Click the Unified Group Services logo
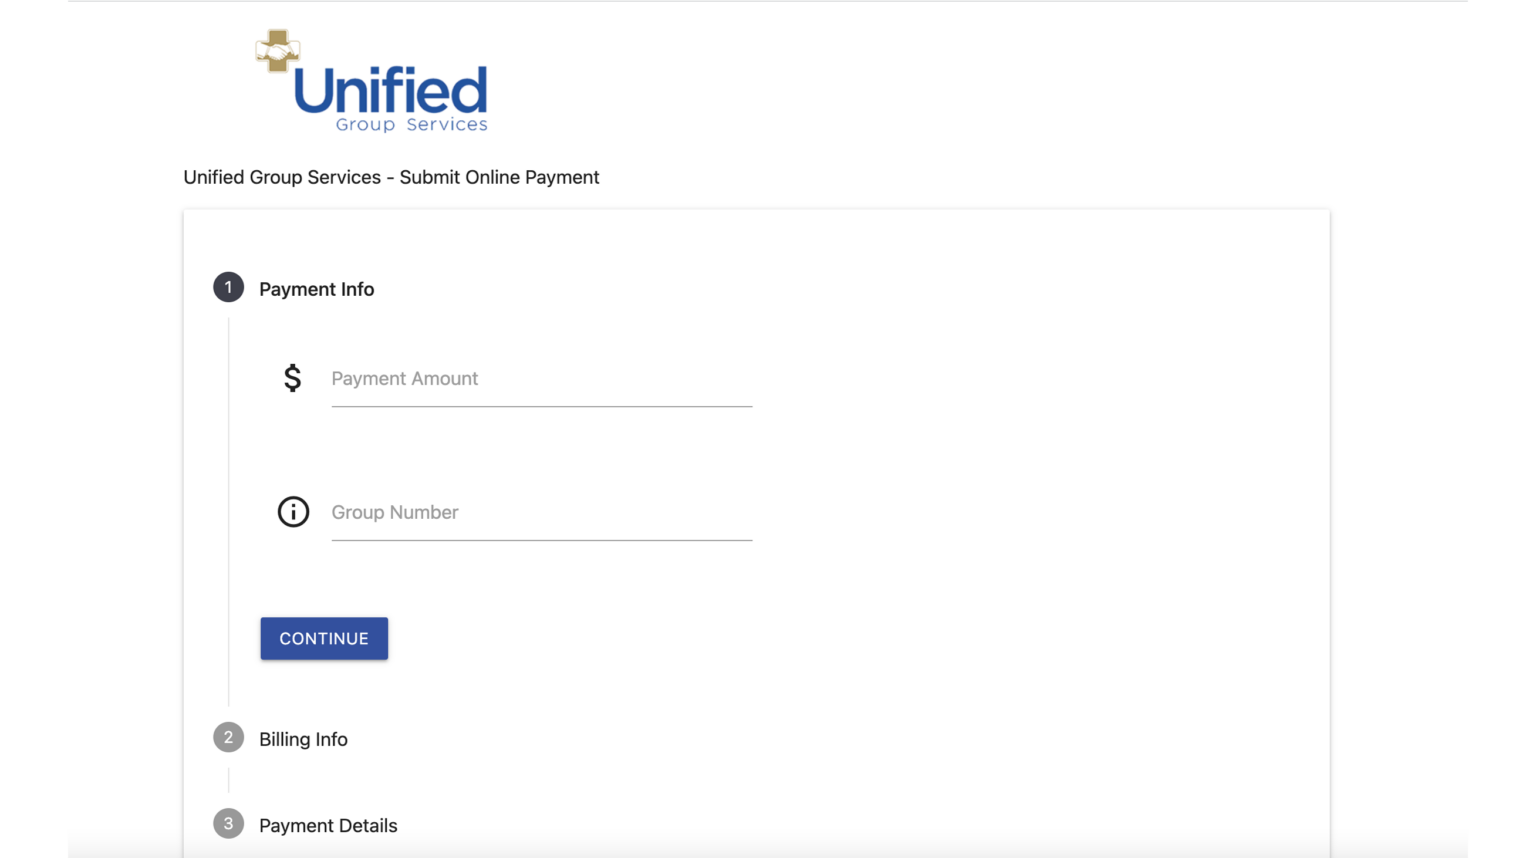The width and height of the screenshot is (1536, 858). click(370, 80)
